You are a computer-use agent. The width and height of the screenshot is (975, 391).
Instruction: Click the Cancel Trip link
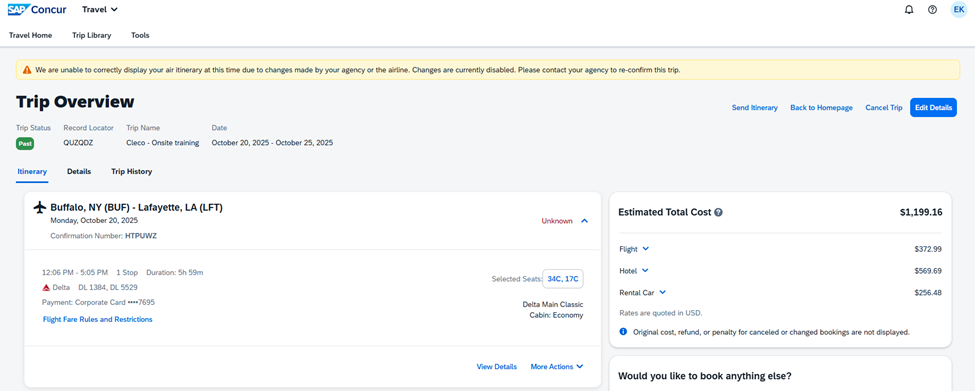[x=884, y=108]
